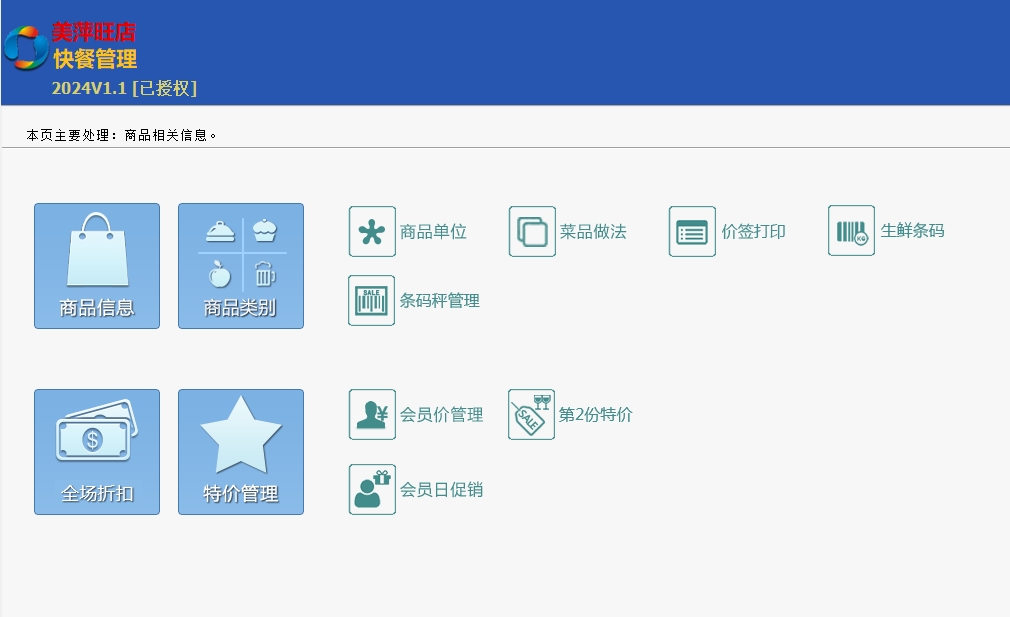Click the 会员日促销 member gift icon

[x=372, y=489]
